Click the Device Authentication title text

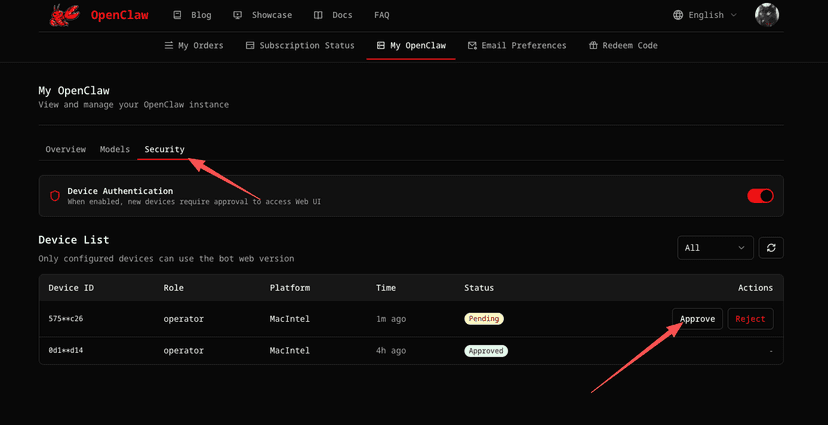pos(120,191)
